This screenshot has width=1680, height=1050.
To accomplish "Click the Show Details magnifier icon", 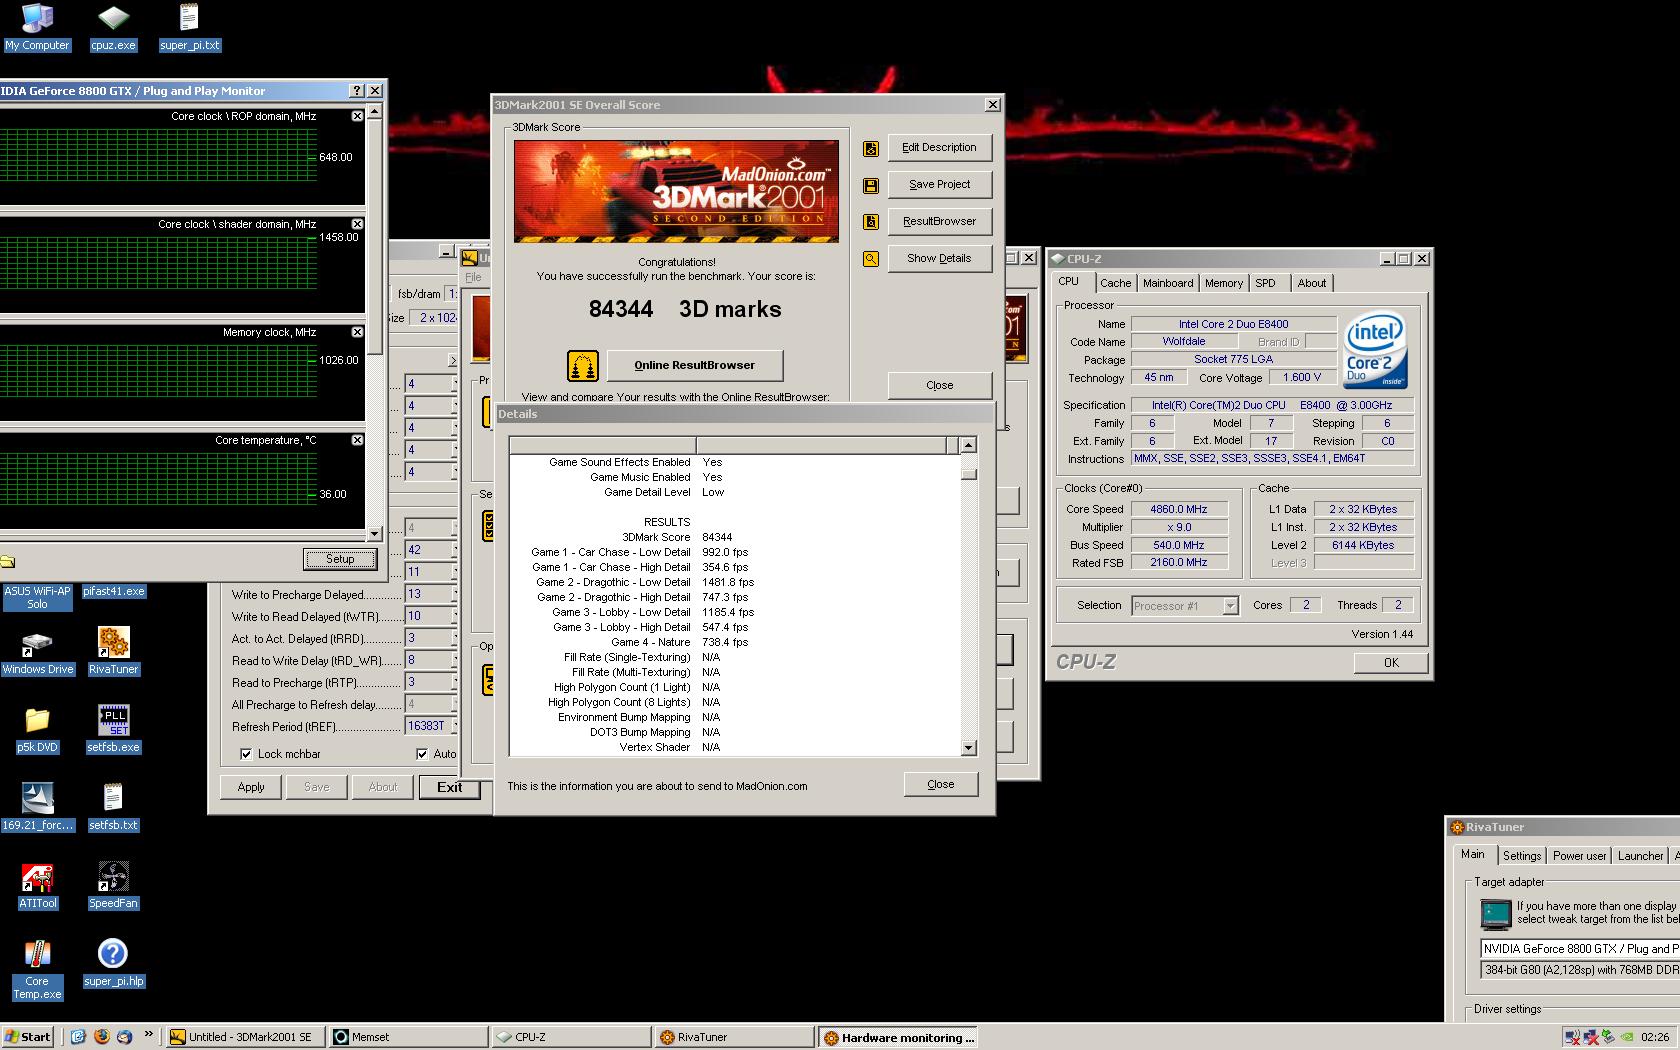I will [x=871, y=259].
